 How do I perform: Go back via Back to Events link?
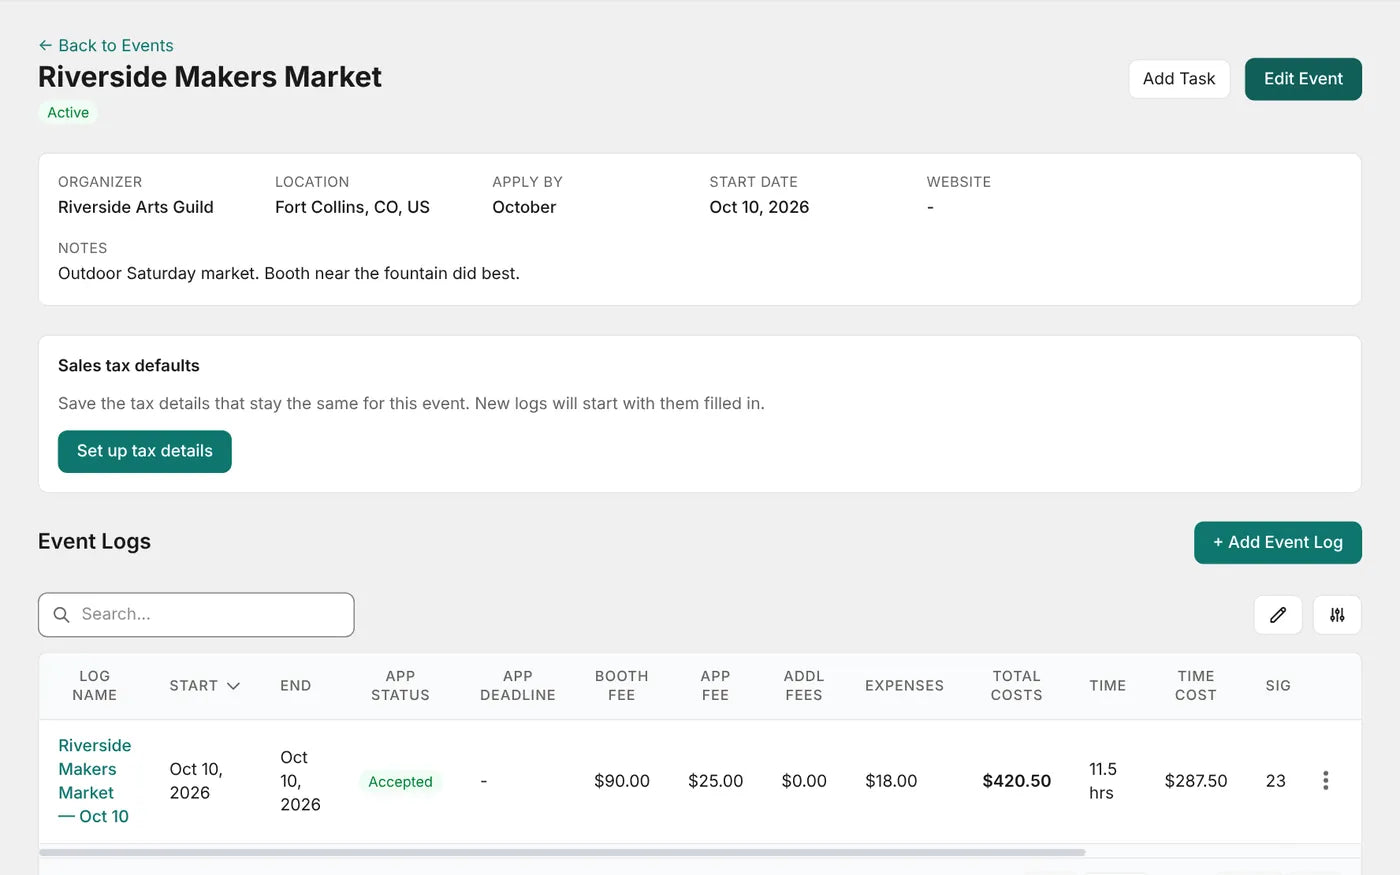pos(106,46)
